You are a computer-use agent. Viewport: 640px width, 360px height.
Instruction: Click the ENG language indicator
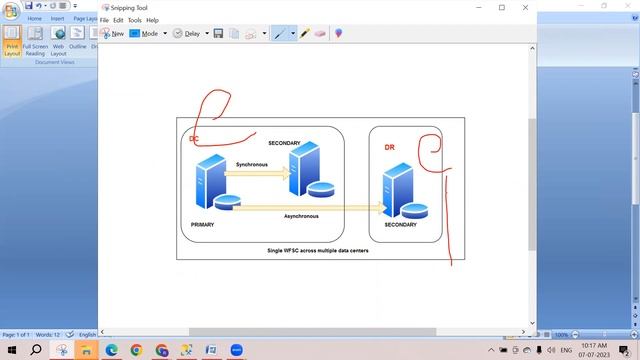(566, 350)
